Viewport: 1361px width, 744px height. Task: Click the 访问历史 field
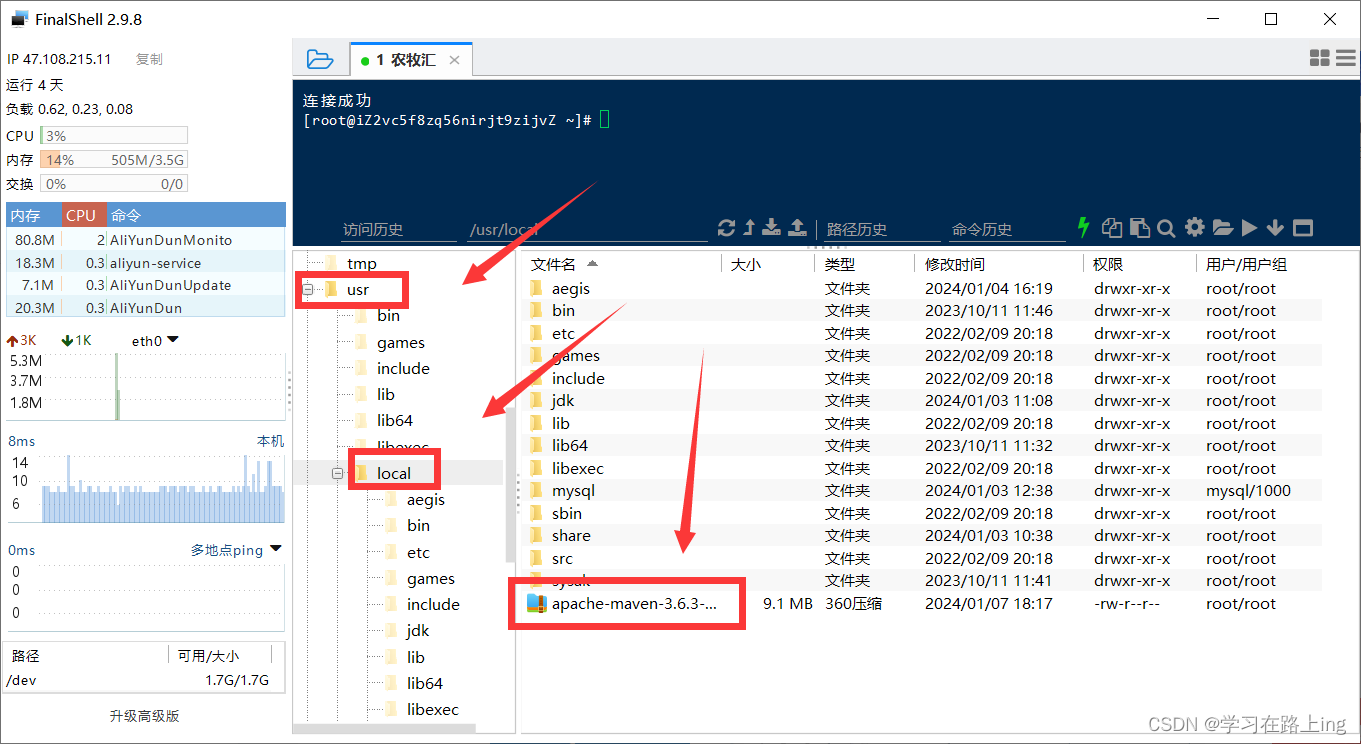398,229
